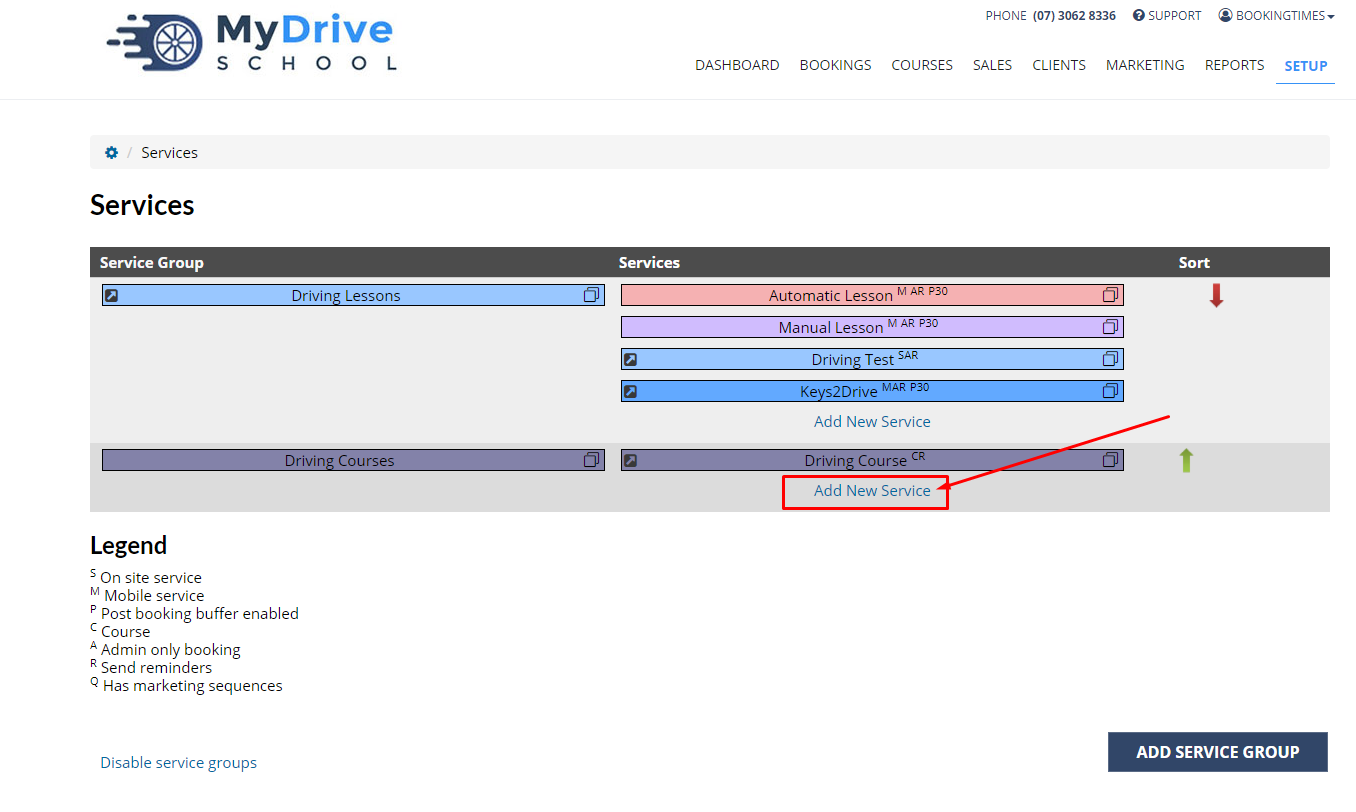This screenshot has height=812, width=1356.
Task: Copy the Driving Courses service group
Action: click(592, 460)
